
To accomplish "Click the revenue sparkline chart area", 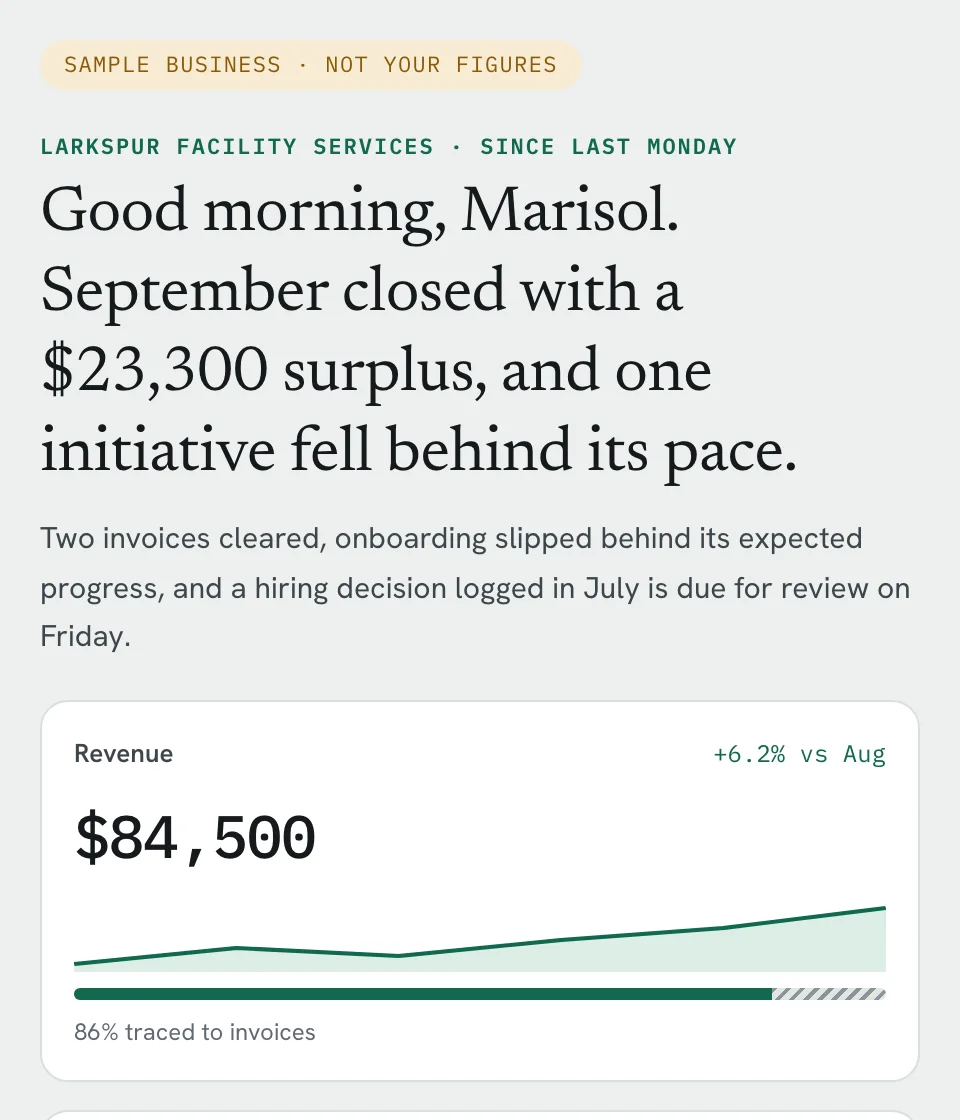I will tap(480, 939).
